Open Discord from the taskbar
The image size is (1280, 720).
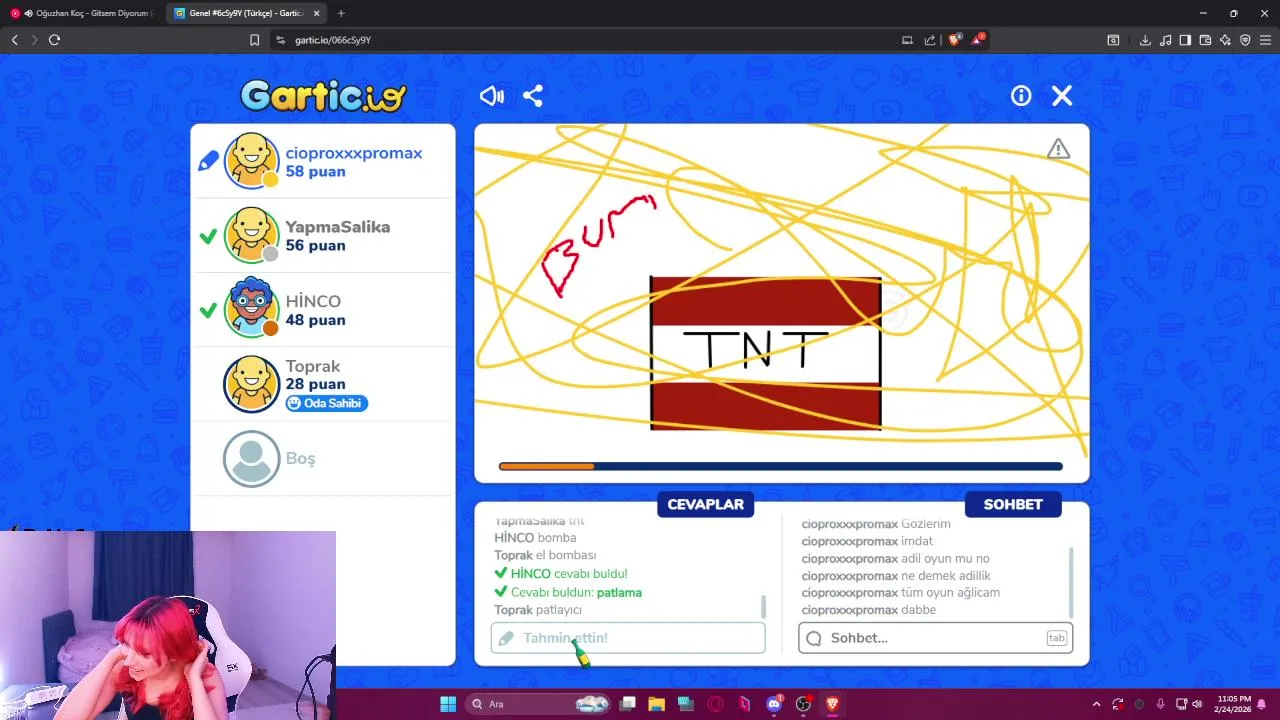click(774, 704)
